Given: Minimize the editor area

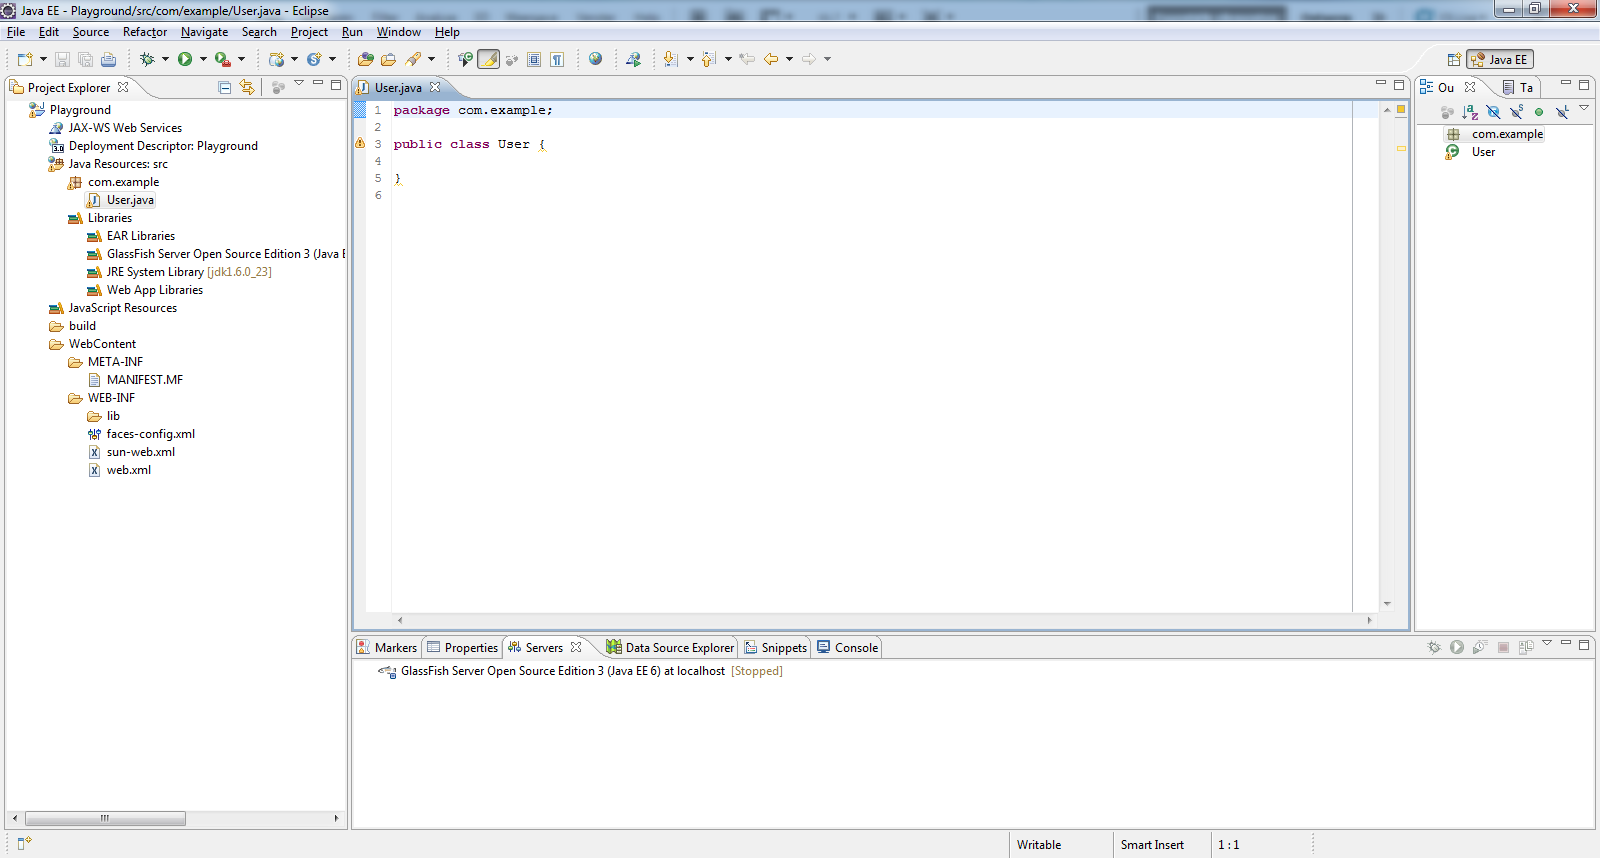Looking at the screenshot, I should (1381, 83).
